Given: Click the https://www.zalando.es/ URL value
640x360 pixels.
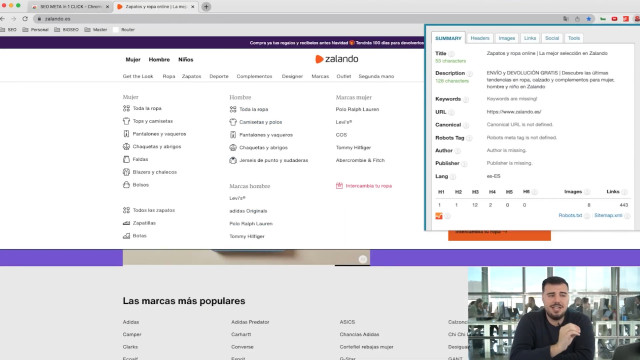Looking at the screenshot, I should 514,112.
